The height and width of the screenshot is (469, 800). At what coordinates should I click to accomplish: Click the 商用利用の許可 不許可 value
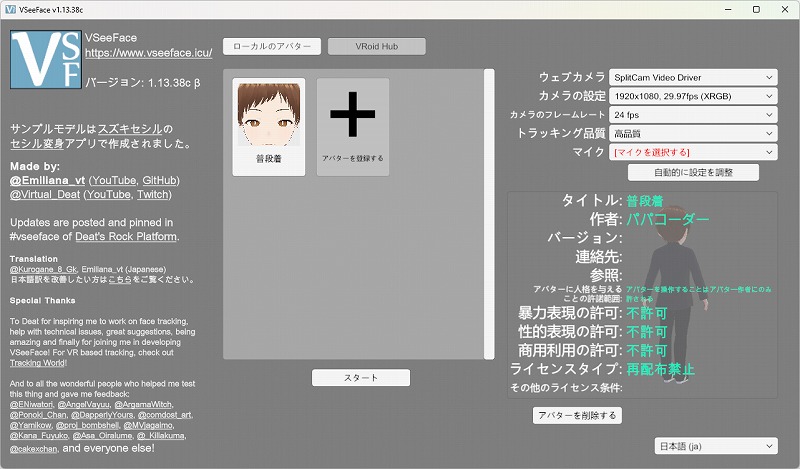point(646,351)
